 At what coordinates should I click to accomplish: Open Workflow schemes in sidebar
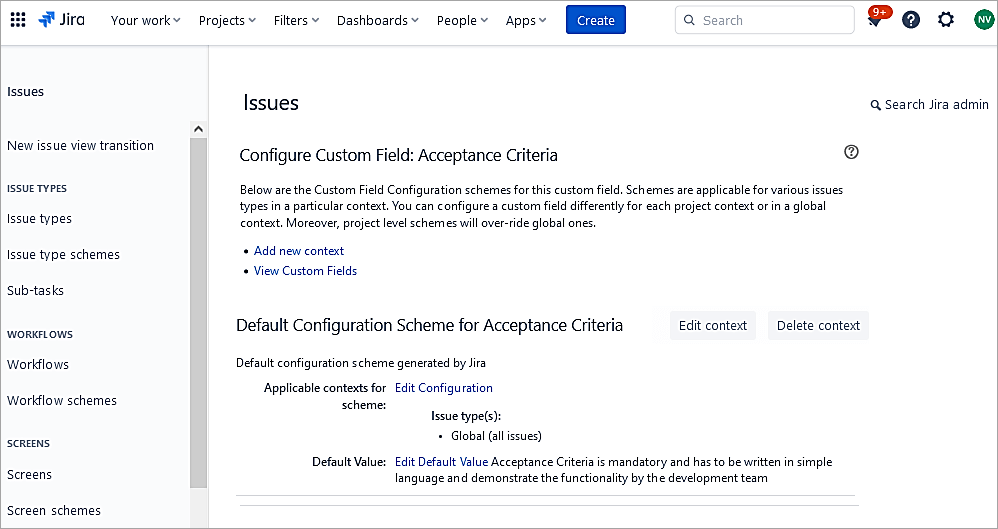pyautogui.click(x=62, y=401)
